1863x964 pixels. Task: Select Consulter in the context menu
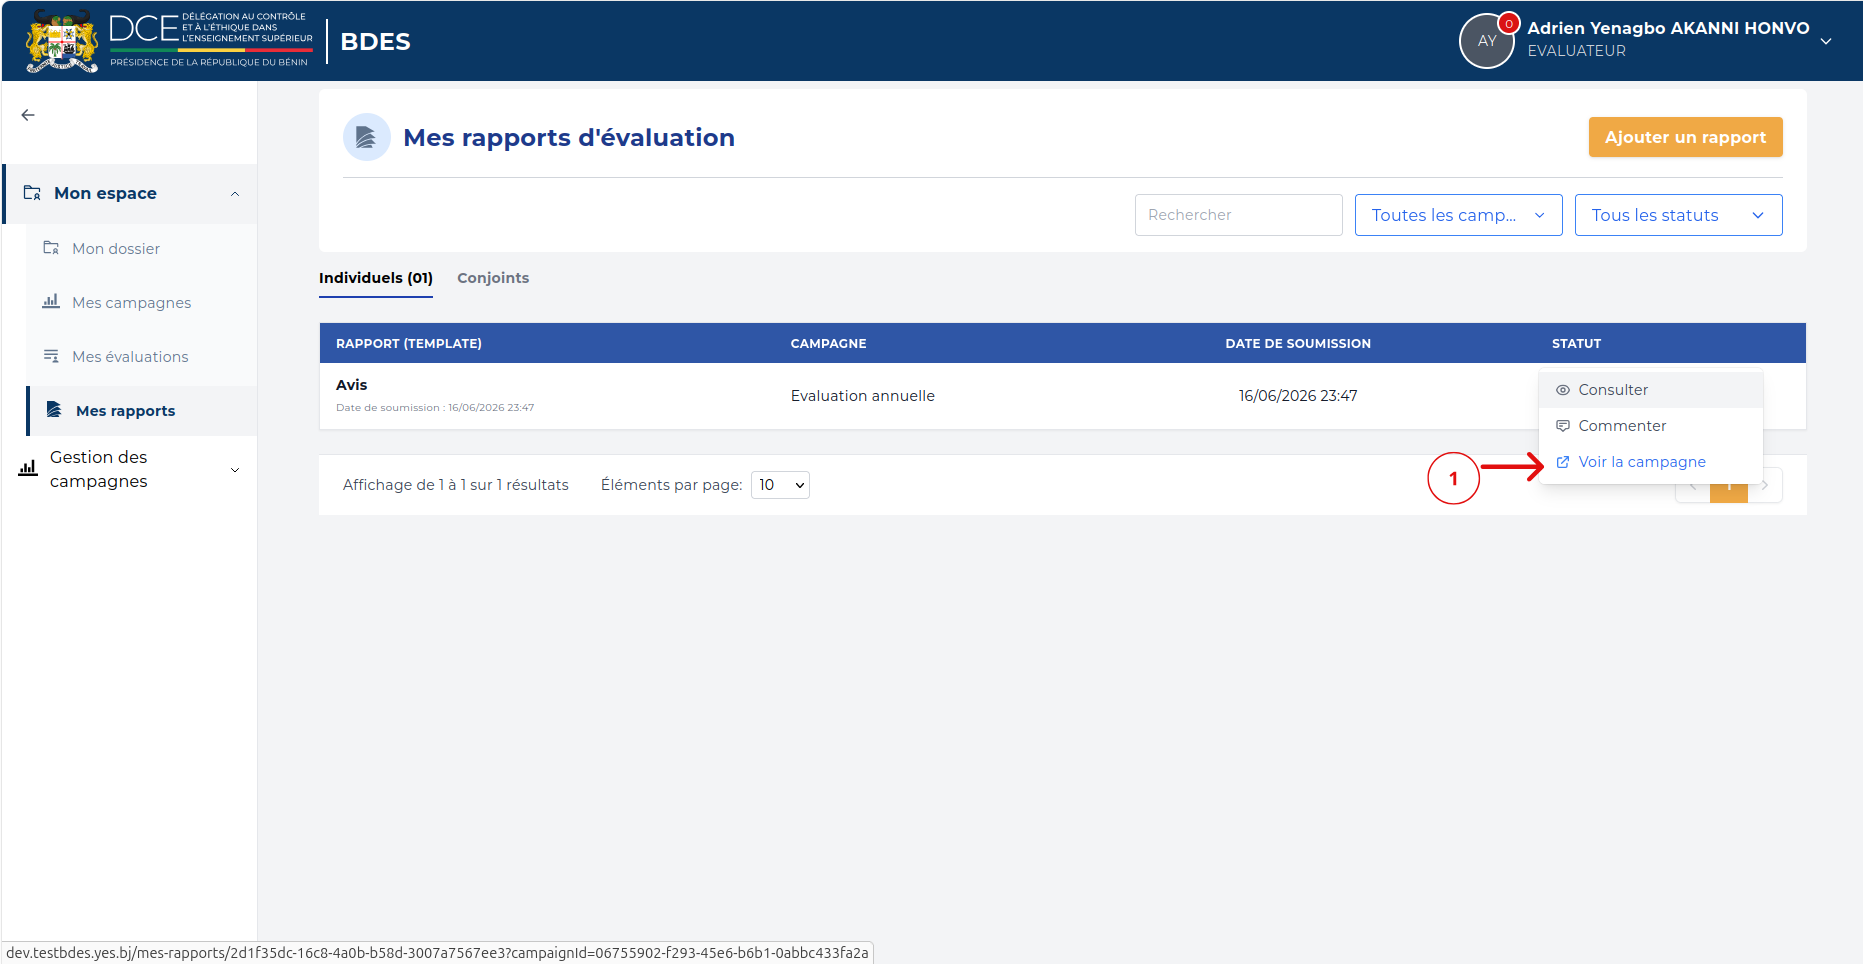(1651, 390)
